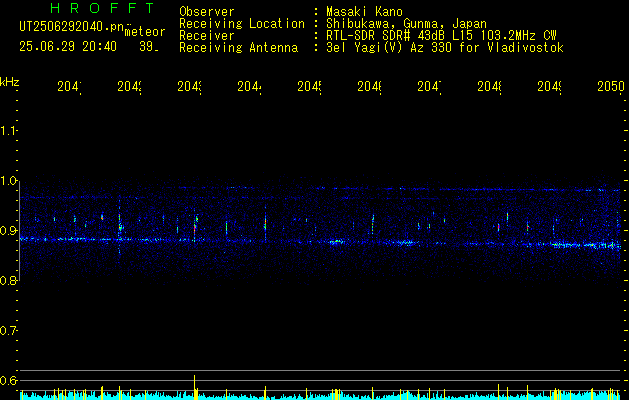This screenshot has width=629, height=400.
Task: Click the 'Receiver' field label
Action: pos(207,36)
